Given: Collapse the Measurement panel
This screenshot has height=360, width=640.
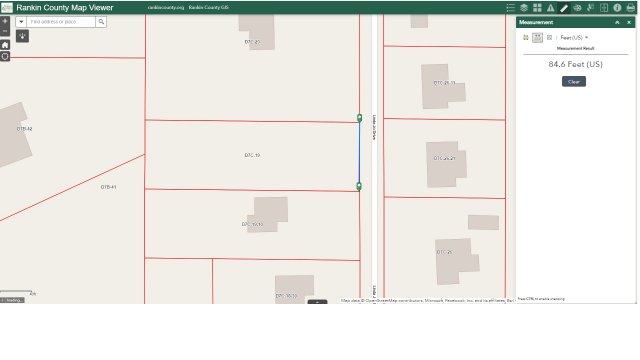Looking at the screenshot, I should point(617,22).
